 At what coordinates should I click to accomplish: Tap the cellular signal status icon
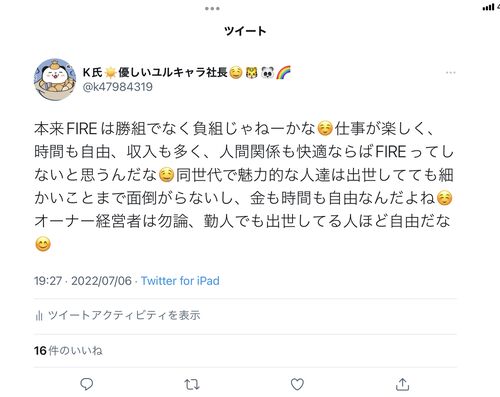[488, 7]
